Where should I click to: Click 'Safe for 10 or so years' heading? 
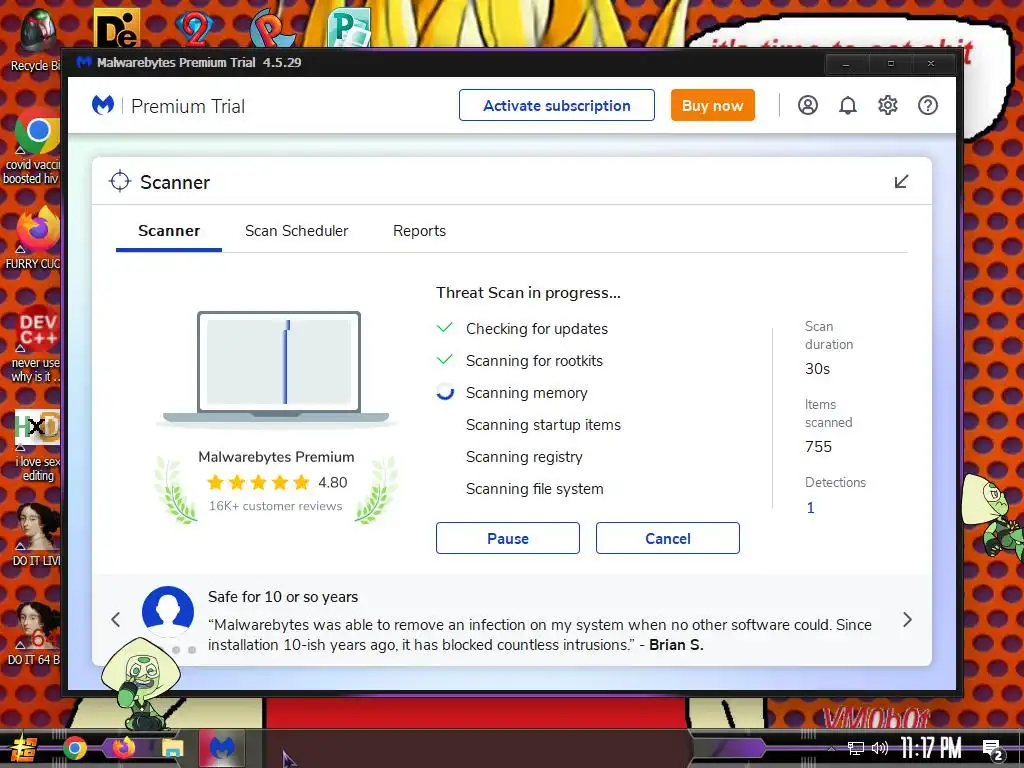[x=283, y=597]
